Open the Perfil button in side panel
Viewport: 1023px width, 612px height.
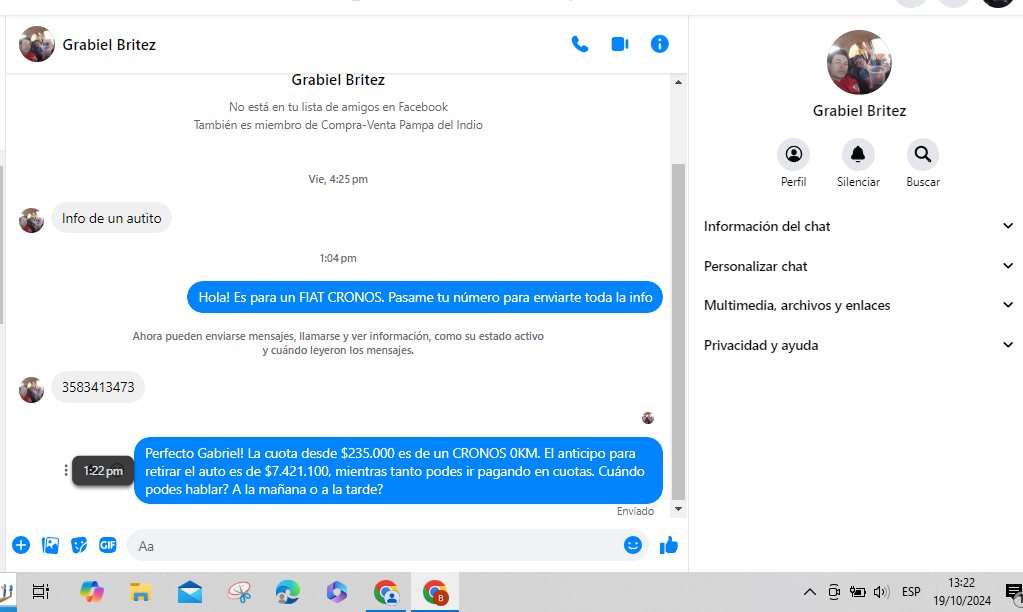(x=793, y=155)
